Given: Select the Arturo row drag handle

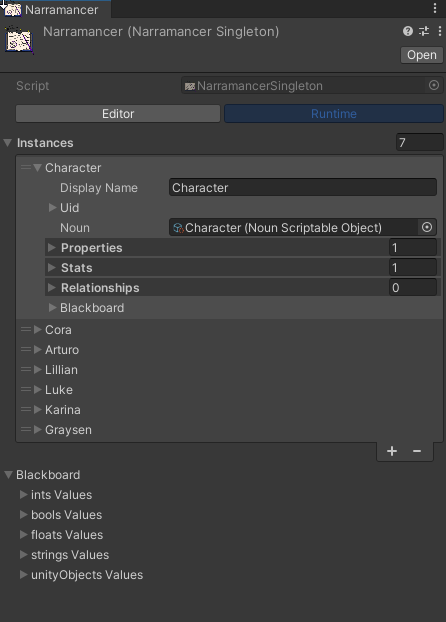Looking at the screenshot, I should coord(26,349).
